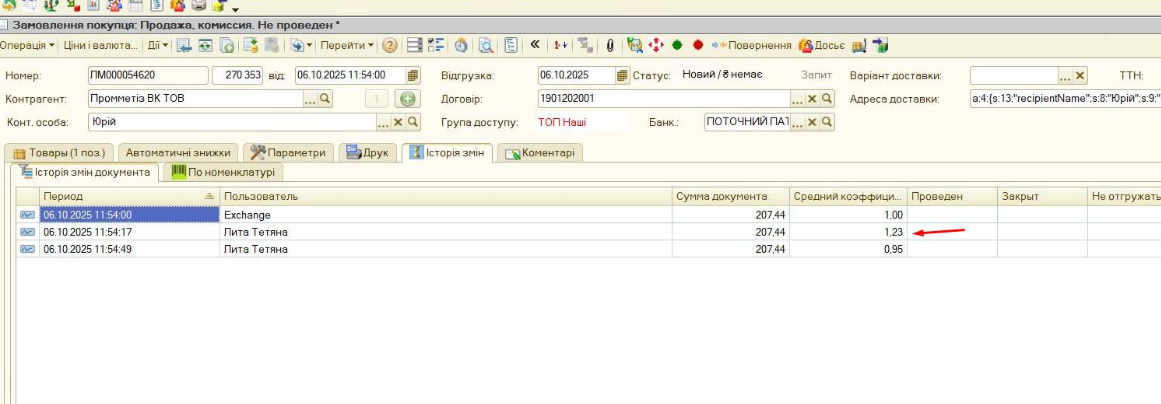Open the Контрагент selection ellipsis
Image resolution: width=1161 pixels, height=404 pixels.
point(310,98)
